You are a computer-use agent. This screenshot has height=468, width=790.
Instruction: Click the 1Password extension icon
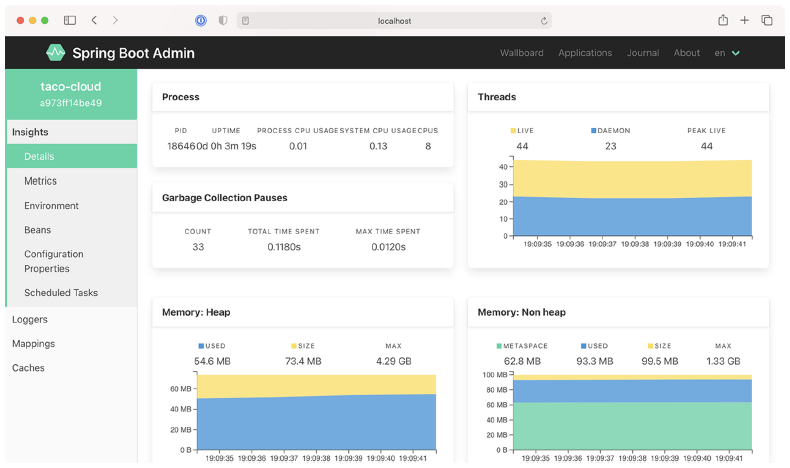click(x=201, y=20)
